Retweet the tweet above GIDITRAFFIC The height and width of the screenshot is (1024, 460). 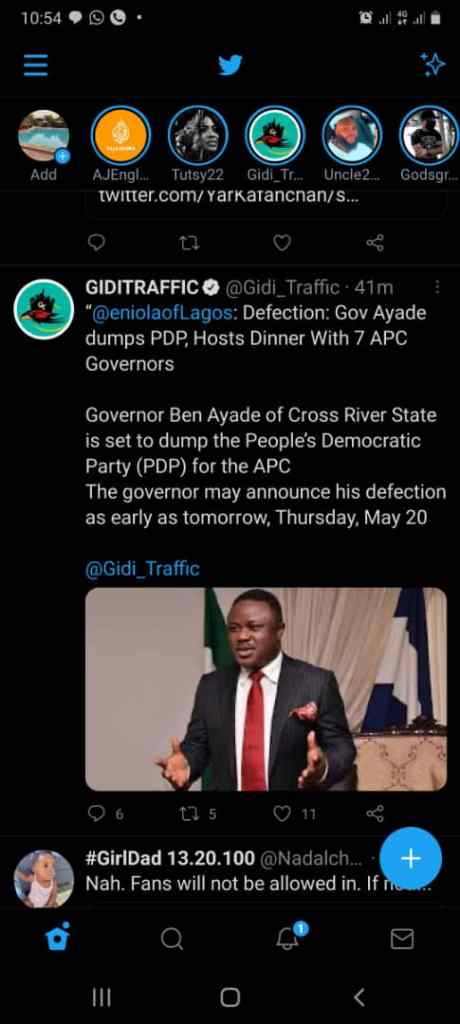[x=189, y=243]
